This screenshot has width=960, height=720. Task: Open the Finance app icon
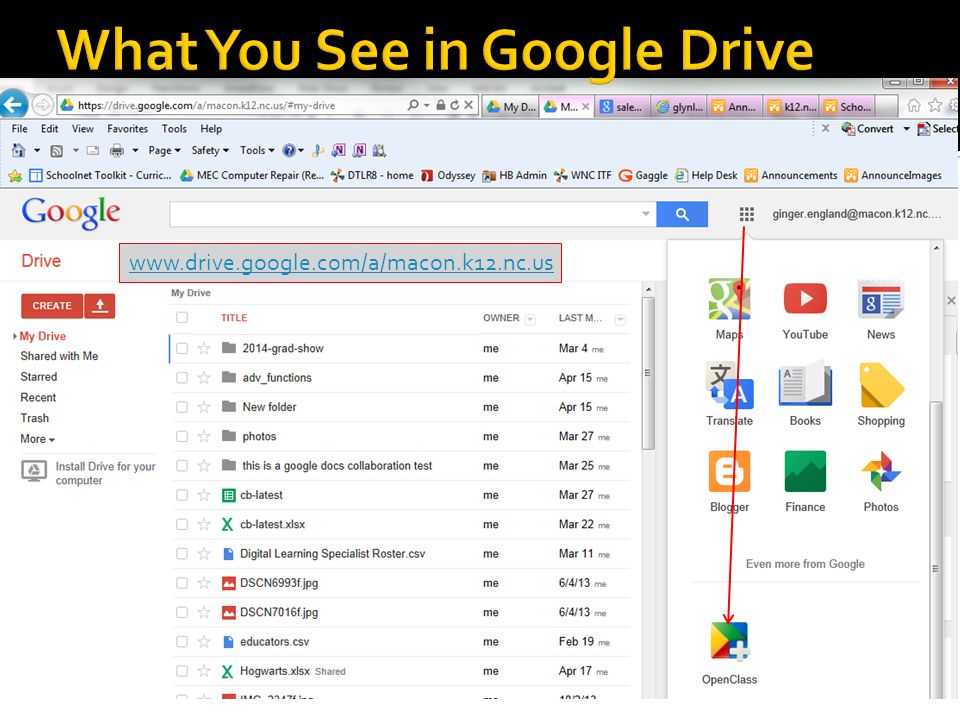coord(805,471)
